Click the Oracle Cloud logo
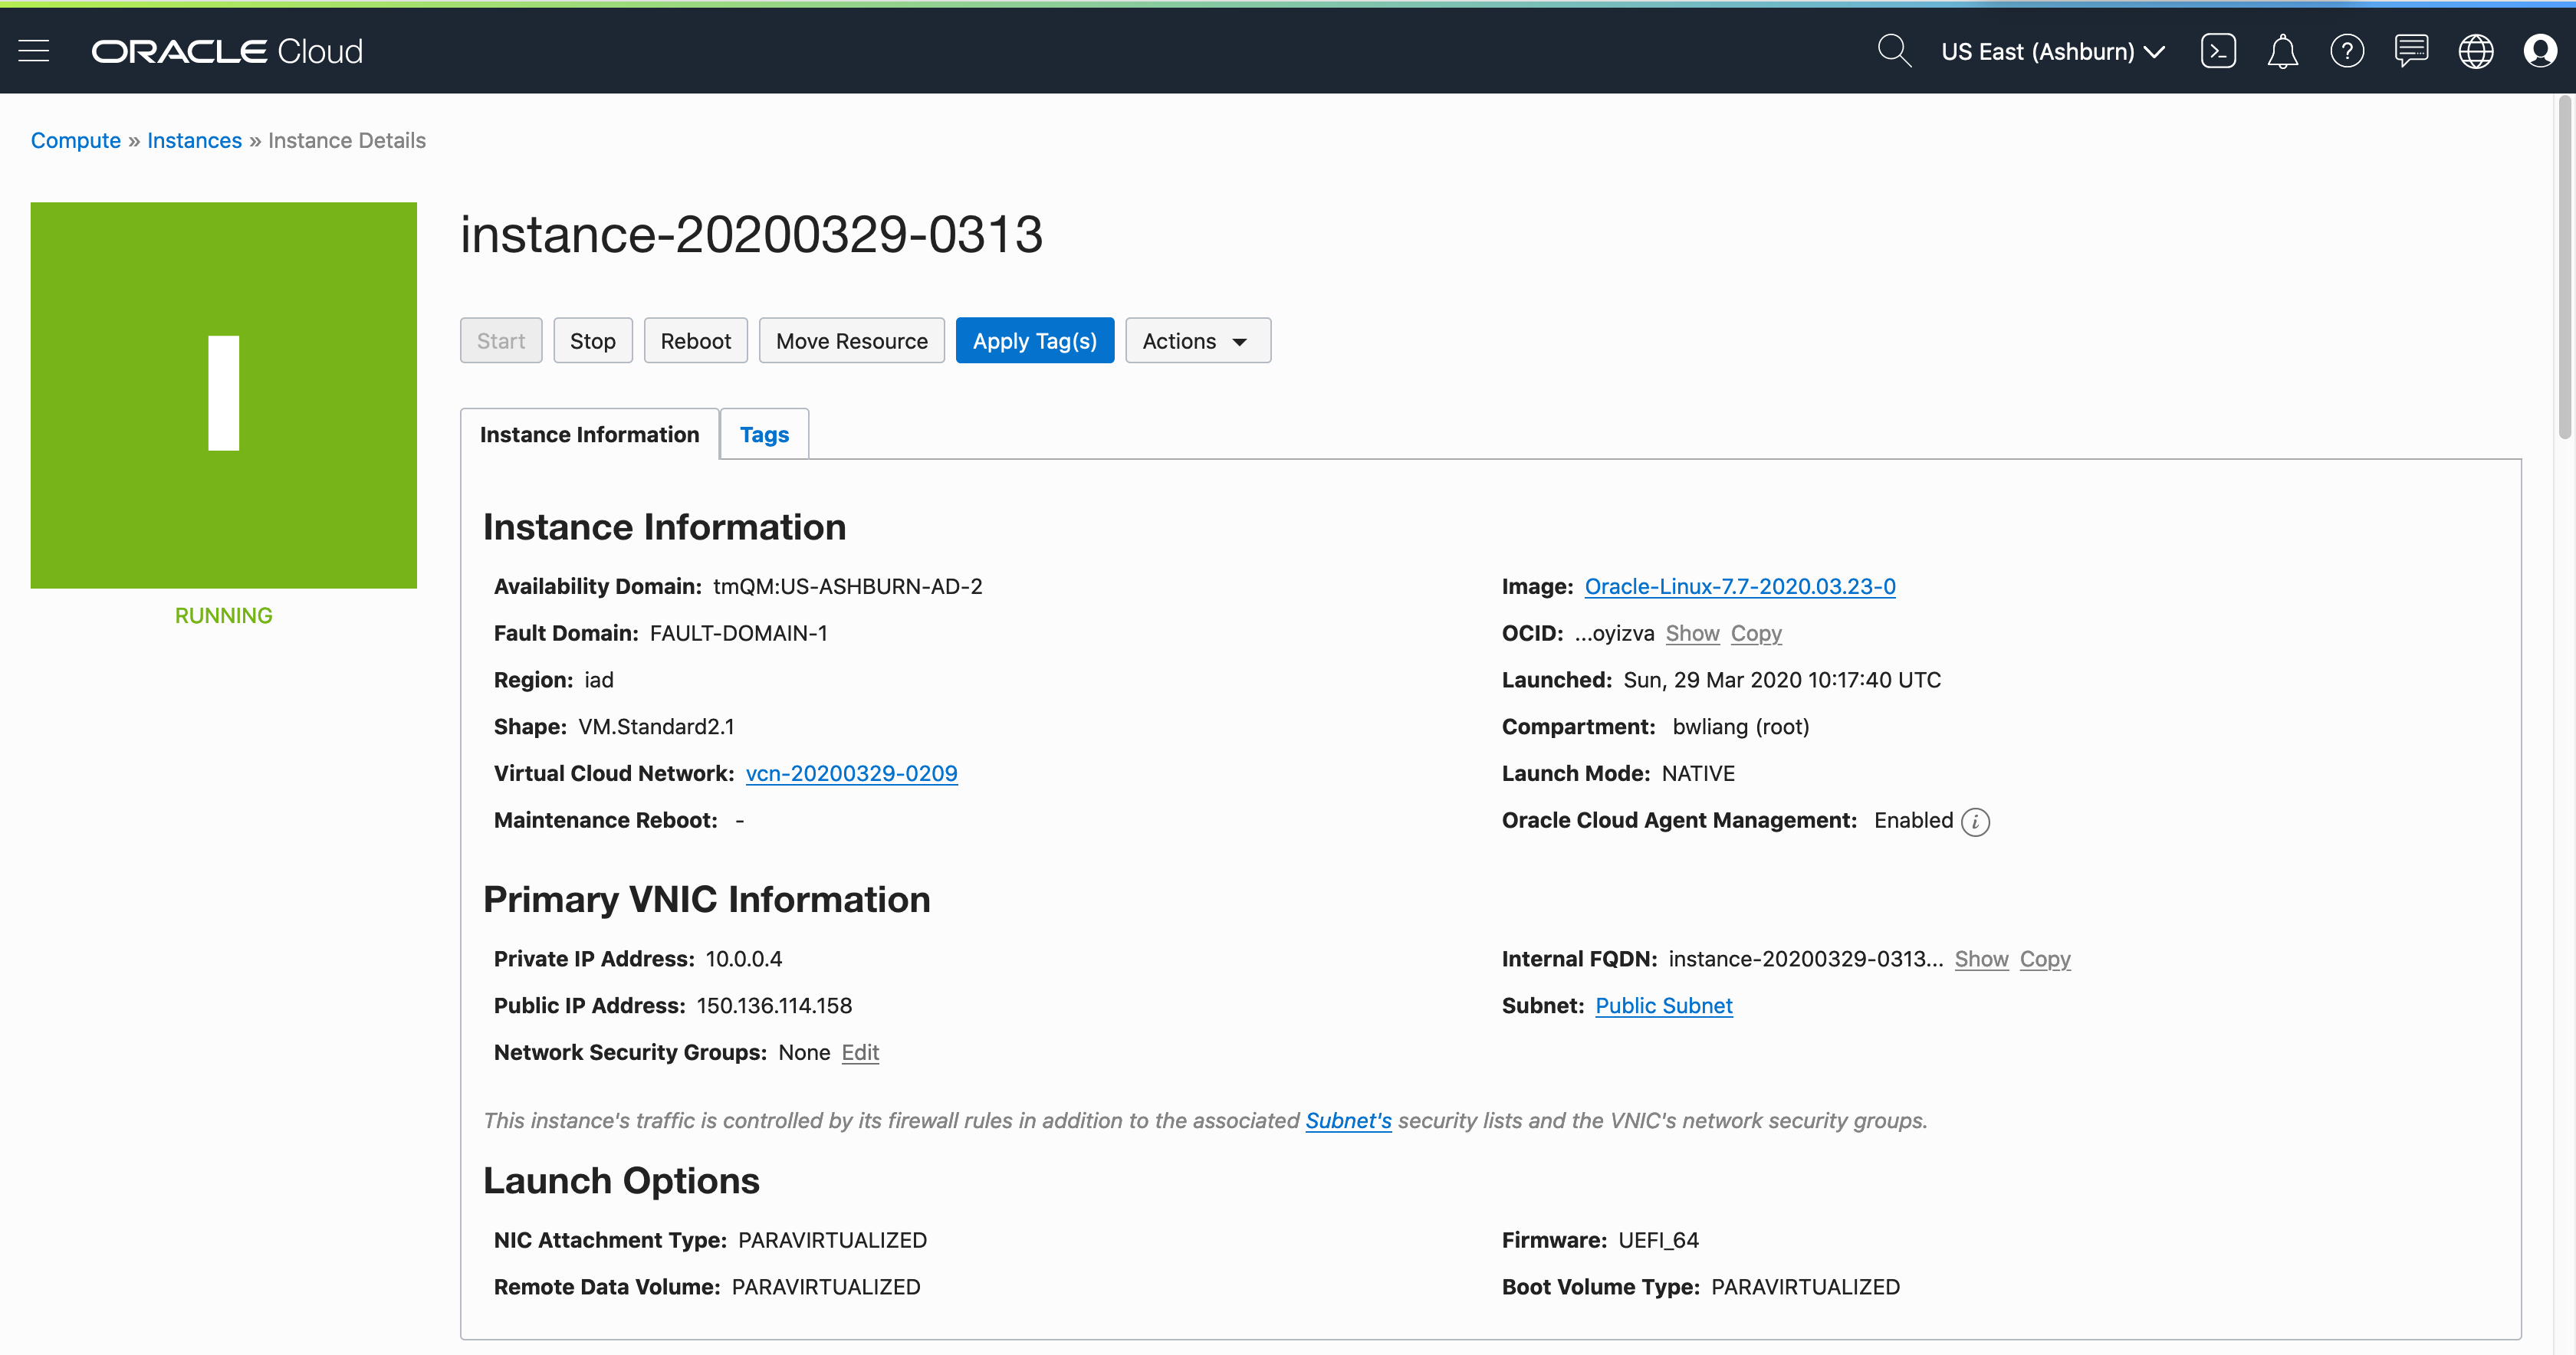The image size is (2576, 1355). [227, 51]
